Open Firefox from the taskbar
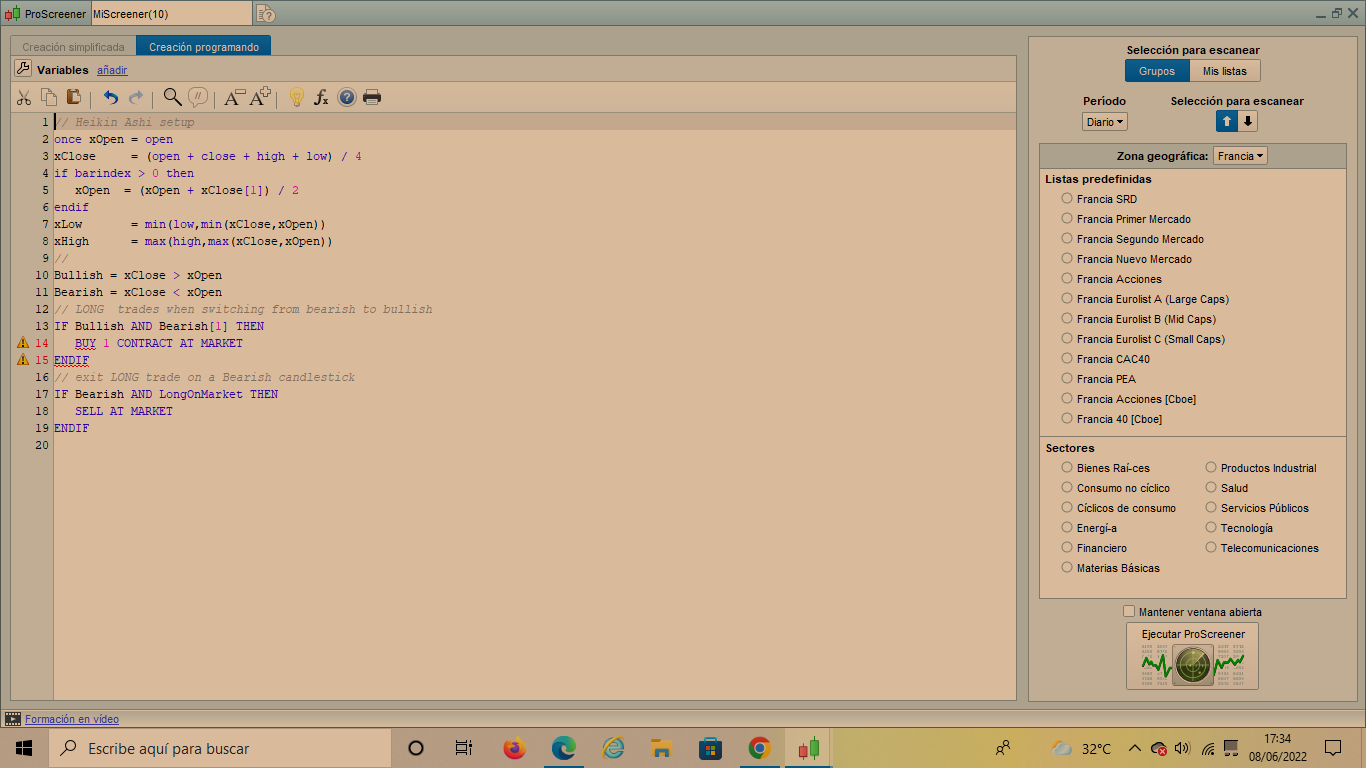This screenshot has height=768, width=1366. 514,748
